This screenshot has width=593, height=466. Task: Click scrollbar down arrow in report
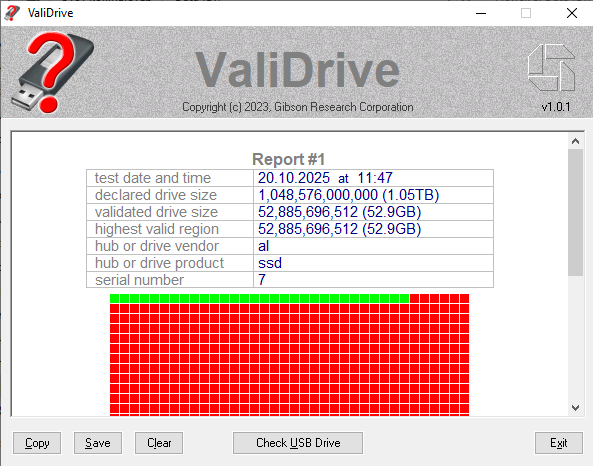pyautogui.click(x=576, y=408)
